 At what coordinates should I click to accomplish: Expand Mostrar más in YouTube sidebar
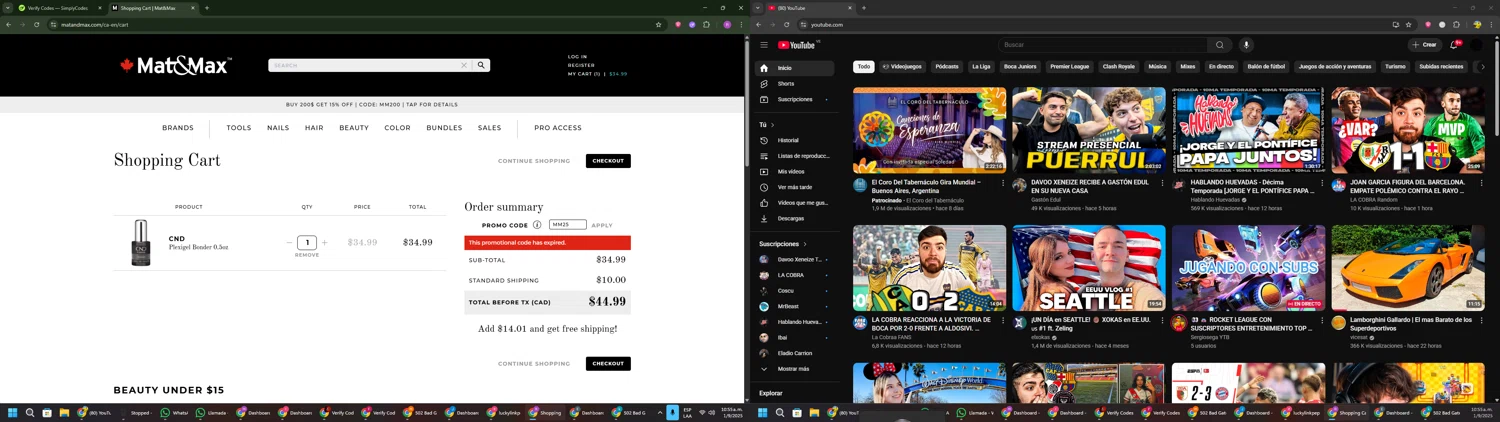point(795,369)
